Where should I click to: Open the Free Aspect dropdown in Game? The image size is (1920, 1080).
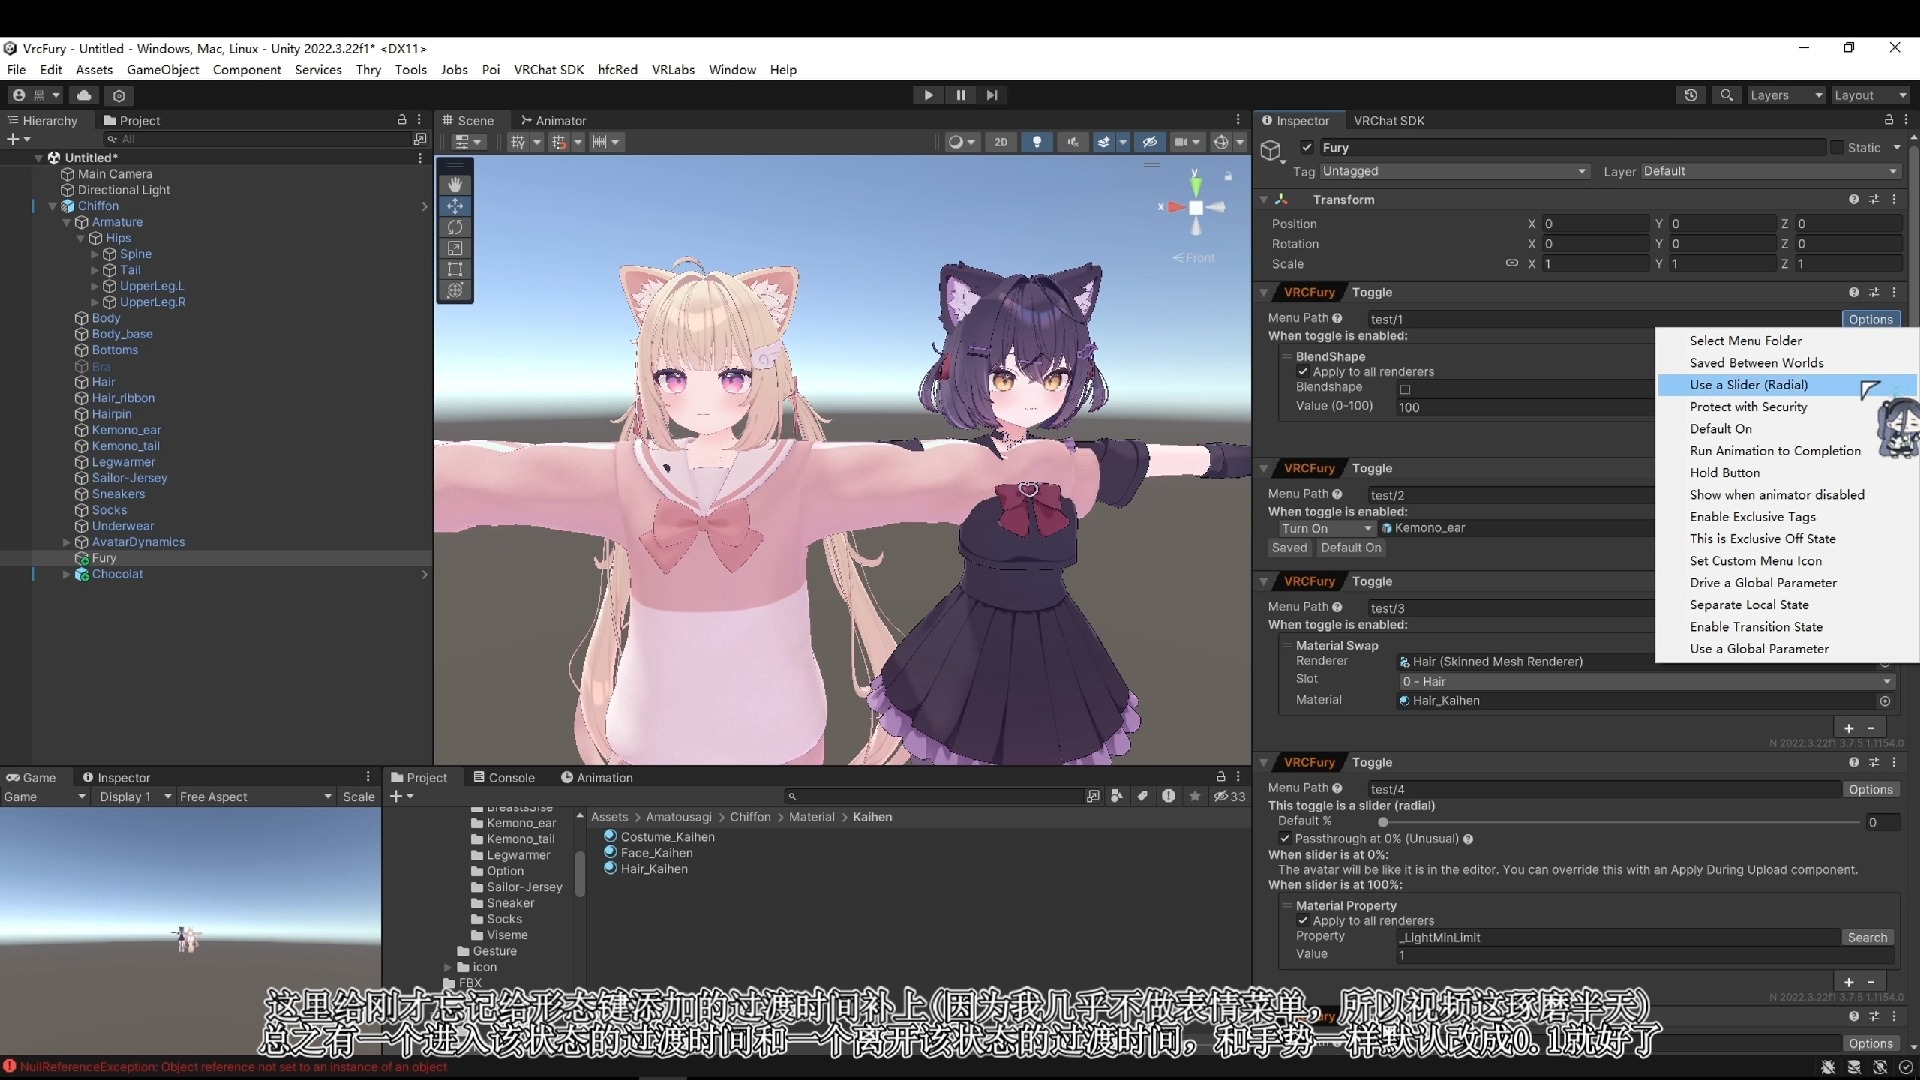pos(255,797)
